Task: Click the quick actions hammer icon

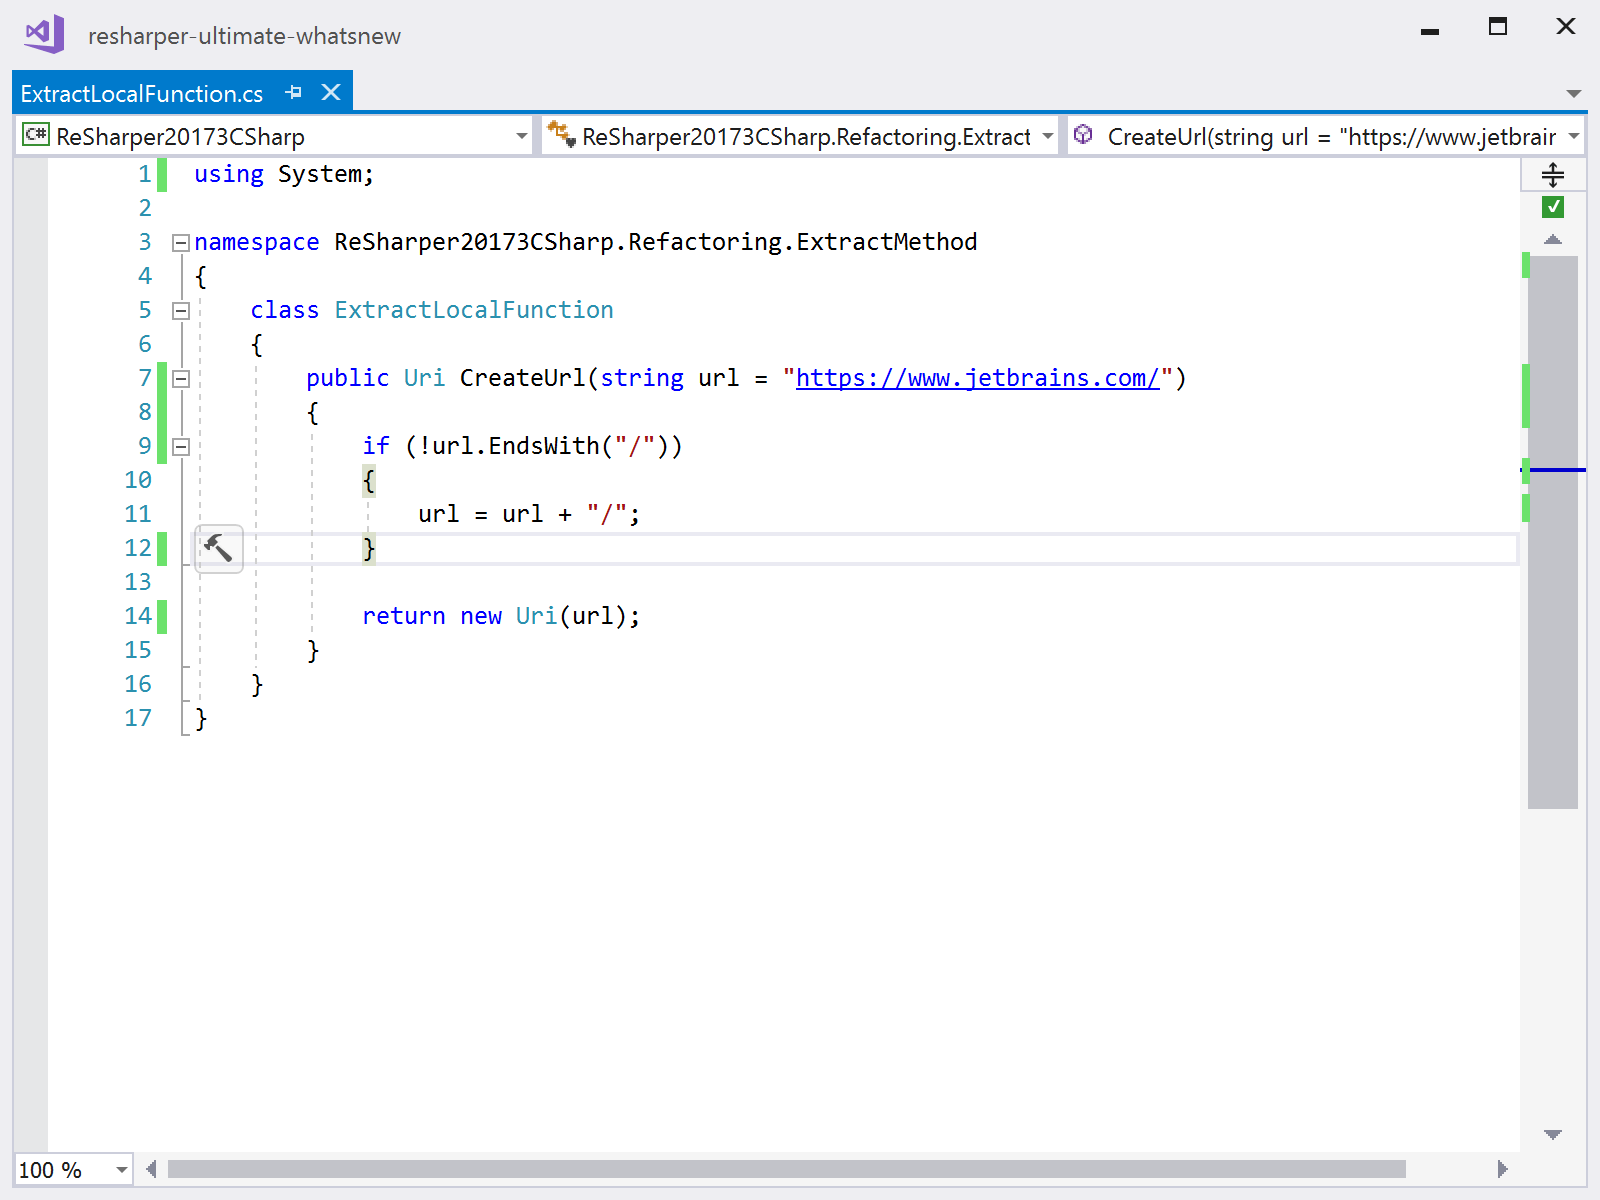Action: tap(218, 548)
